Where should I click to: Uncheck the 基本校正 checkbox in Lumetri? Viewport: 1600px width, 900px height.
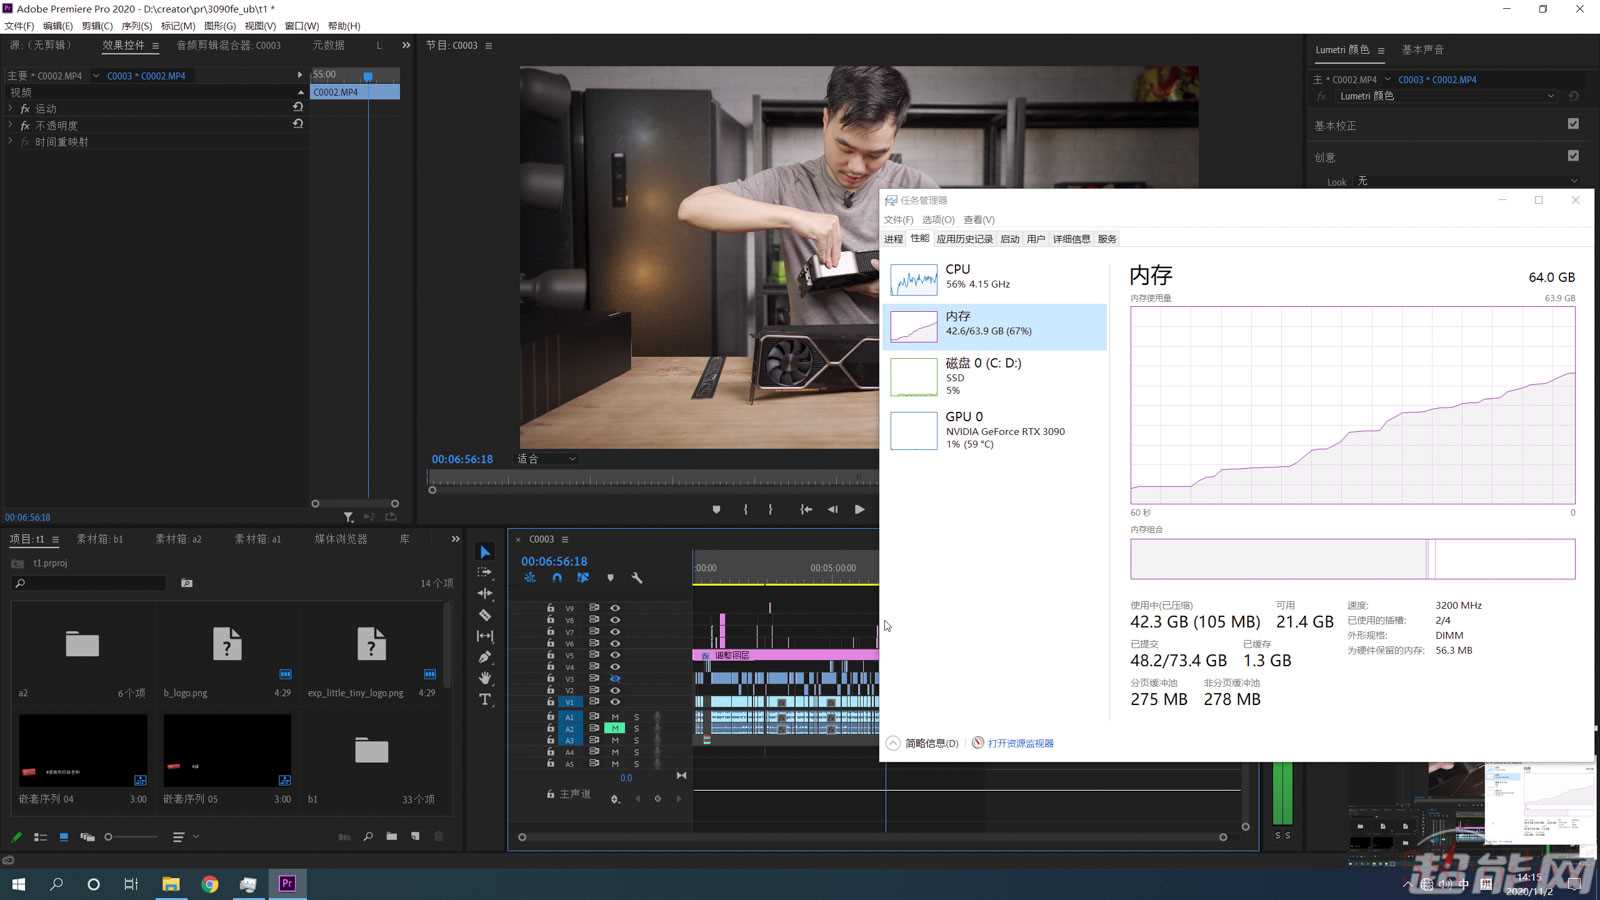pyautogui.click(x=1573, y=124)
